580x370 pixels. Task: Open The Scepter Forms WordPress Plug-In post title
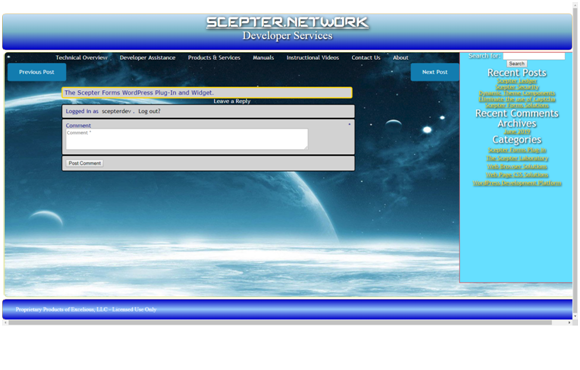pyautogui.click(x=139, y=92)
